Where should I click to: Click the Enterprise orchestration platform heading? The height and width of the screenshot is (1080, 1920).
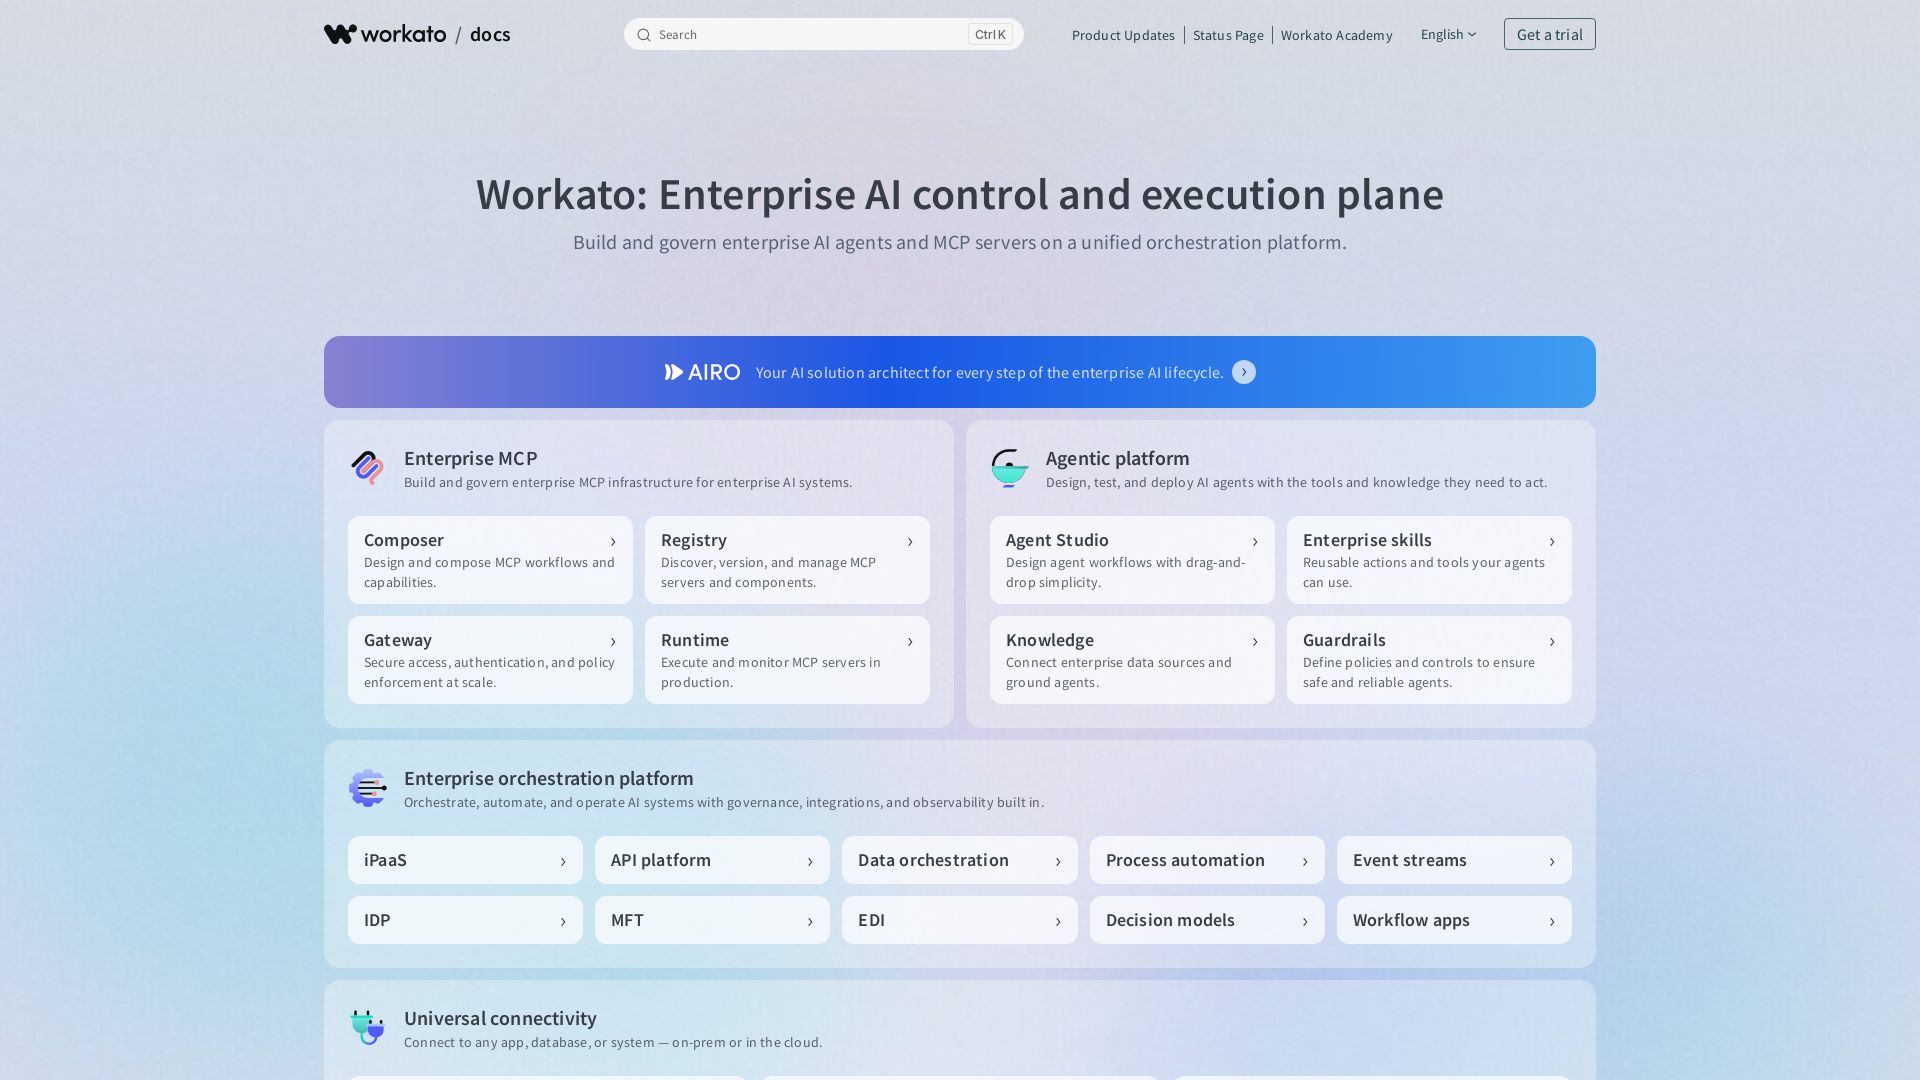pos(549,778)
